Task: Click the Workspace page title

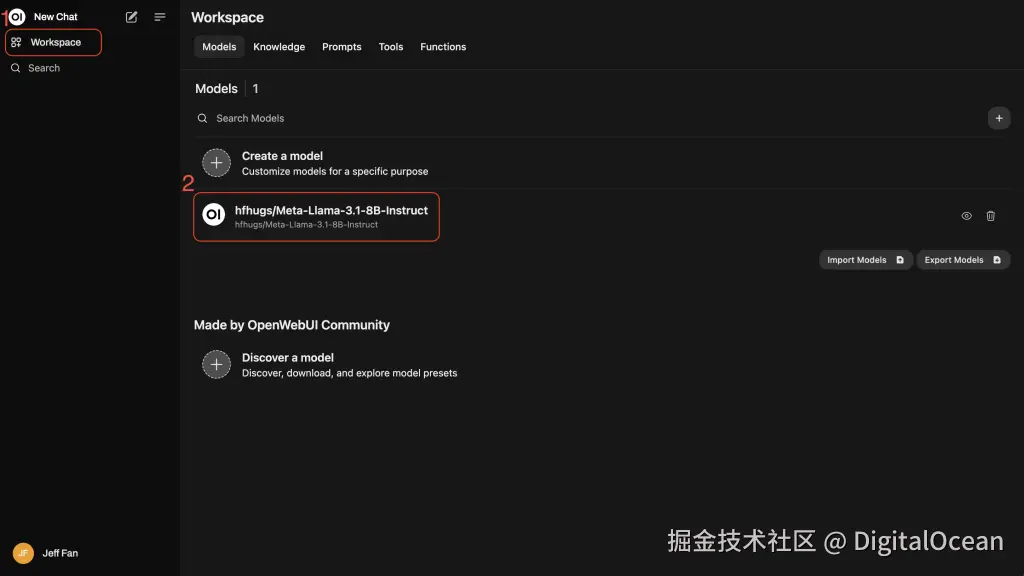Action: (x=227, y=18)
